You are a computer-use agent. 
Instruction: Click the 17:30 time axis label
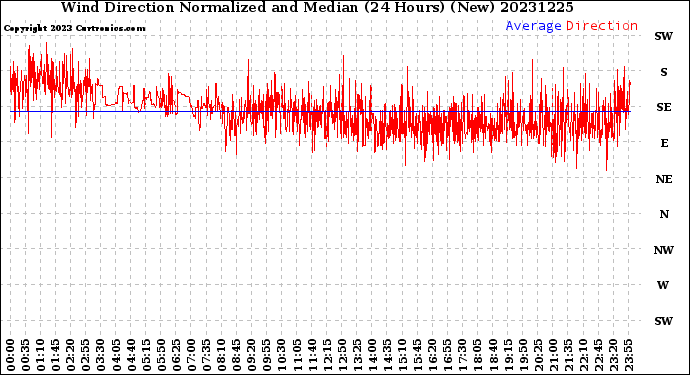[462, 355]
